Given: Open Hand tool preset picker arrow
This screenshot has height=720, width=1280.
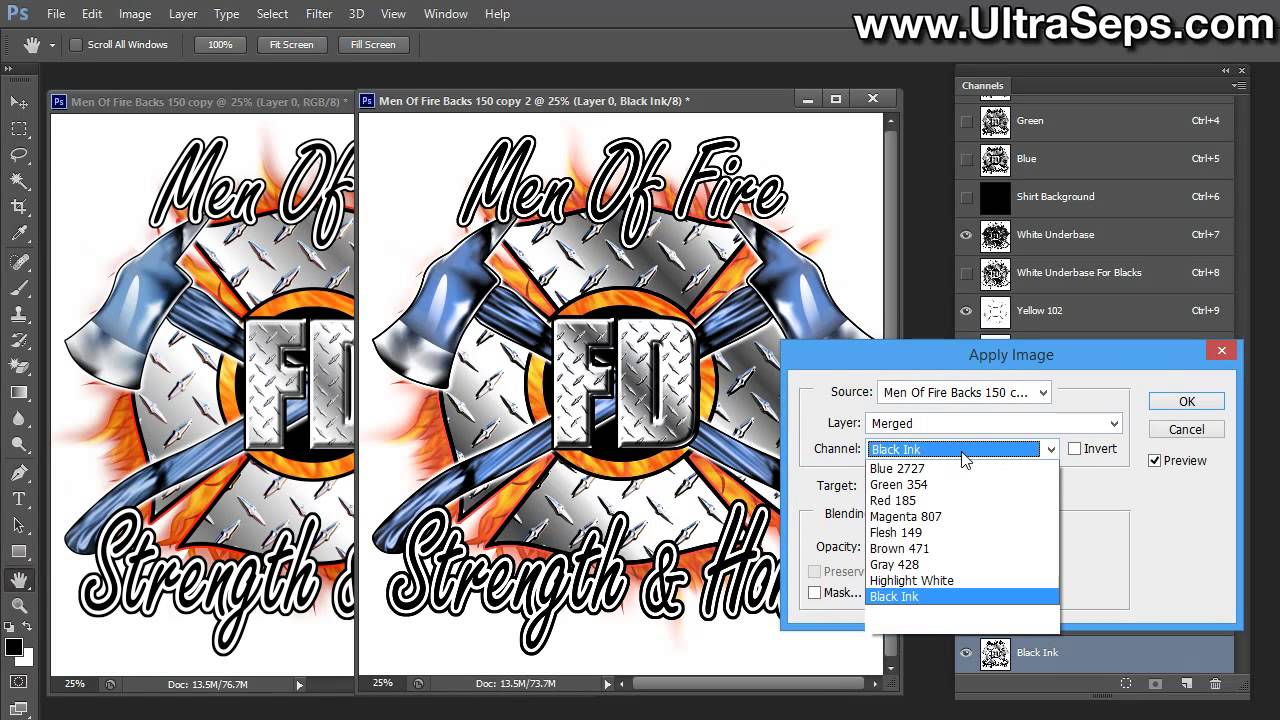Looking at the screenshot, I should [52, 45].
